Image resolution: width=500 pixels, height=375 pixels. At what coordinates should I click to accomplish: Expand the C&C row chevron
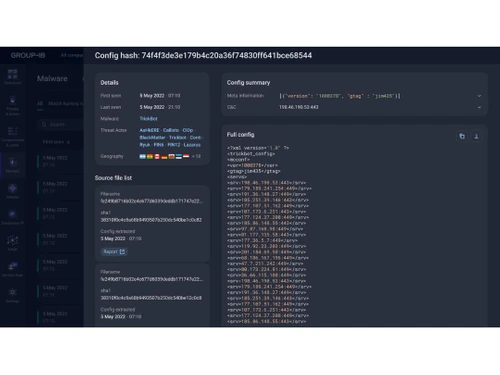(x=479, y=107)
